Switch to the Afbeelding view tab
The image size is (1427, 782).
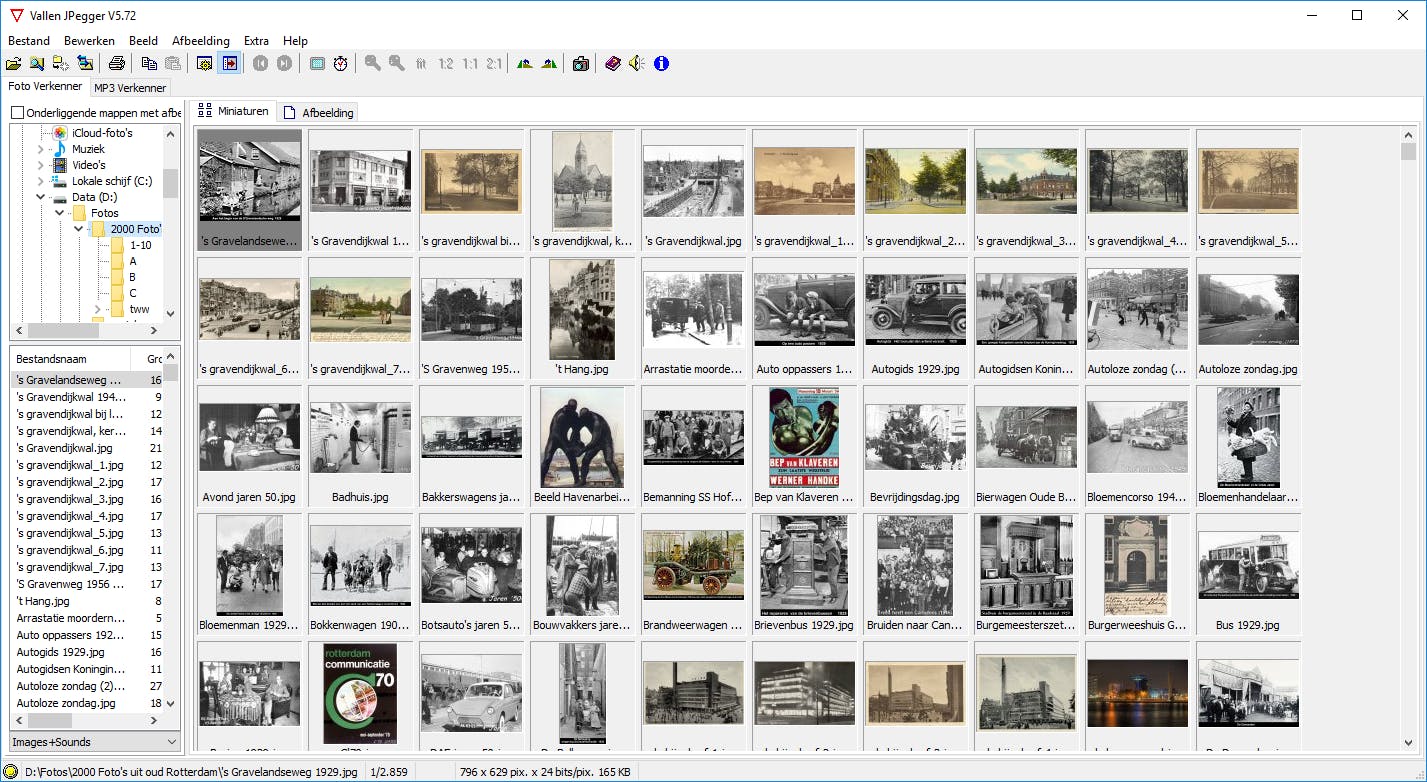coord(319,112)
